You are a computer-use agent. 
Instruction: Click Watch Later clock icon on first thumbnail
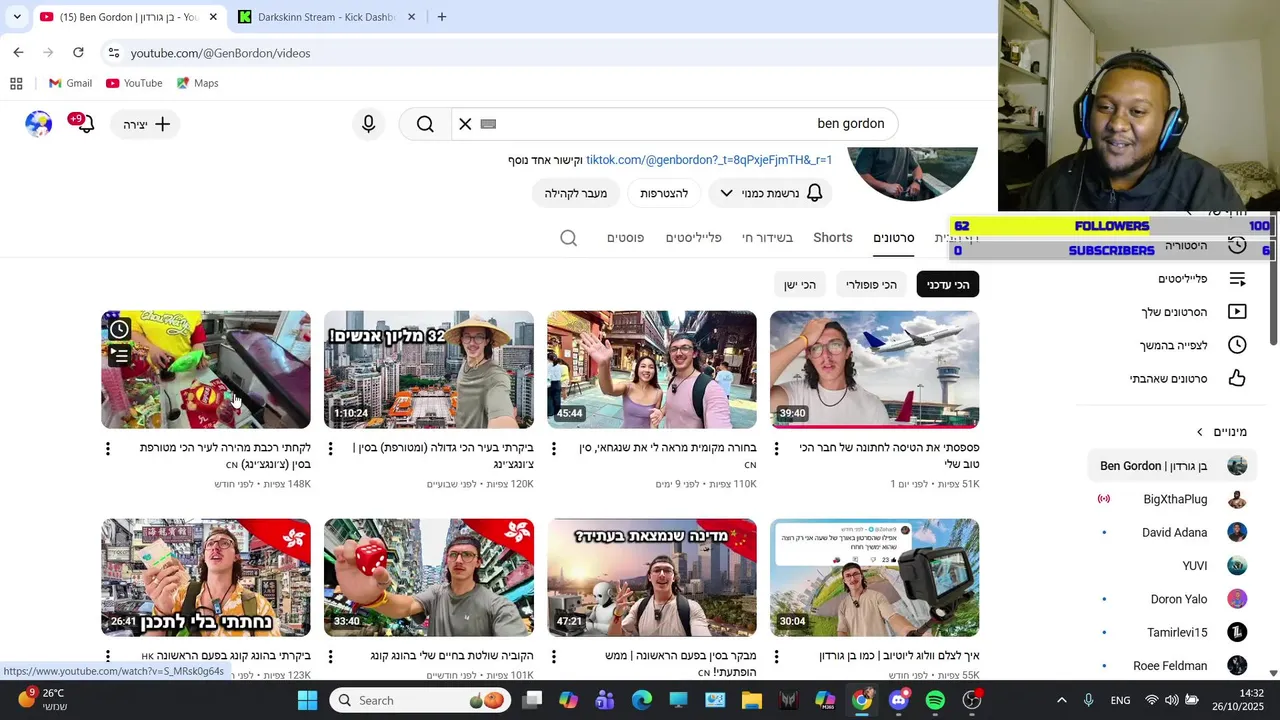tap(119, 329)
